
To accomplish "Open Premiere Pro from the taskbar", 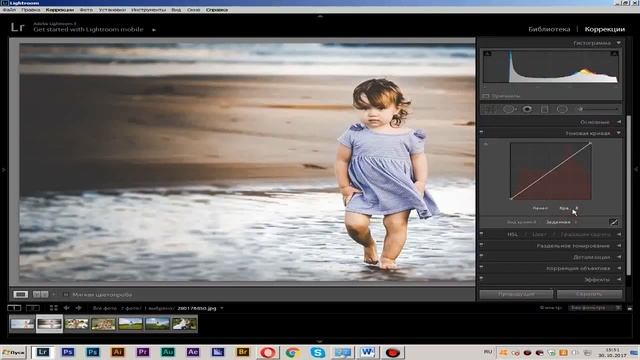I will (x=143, y=352).
